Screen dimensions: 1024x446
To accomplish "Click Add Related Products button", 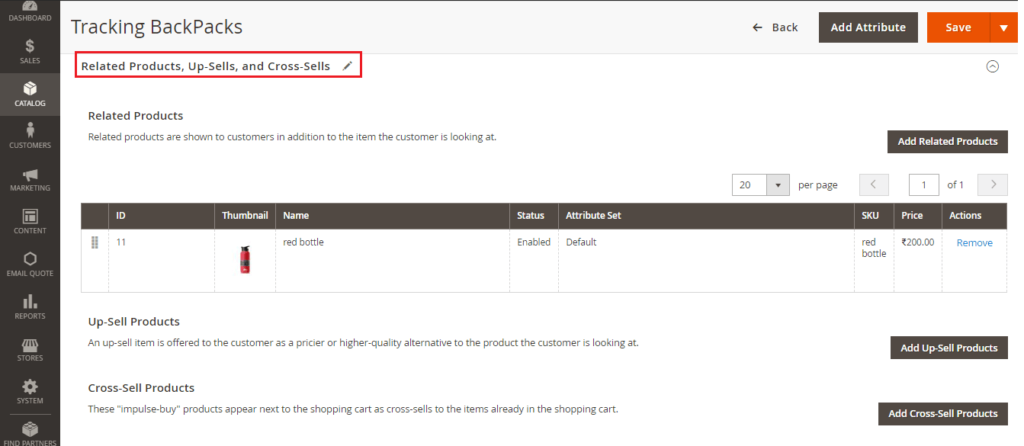I will [948, 142].
